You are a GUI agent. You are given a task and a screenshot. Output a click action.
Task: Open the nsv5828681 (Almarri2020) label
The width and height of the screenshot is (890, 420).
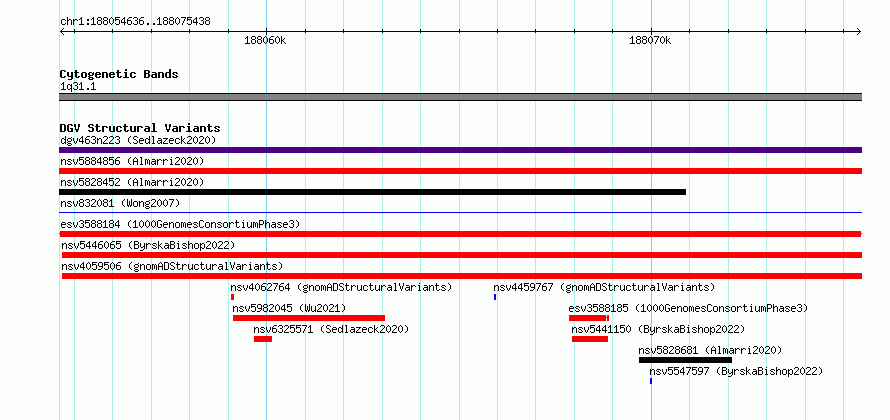pos(710,350)
